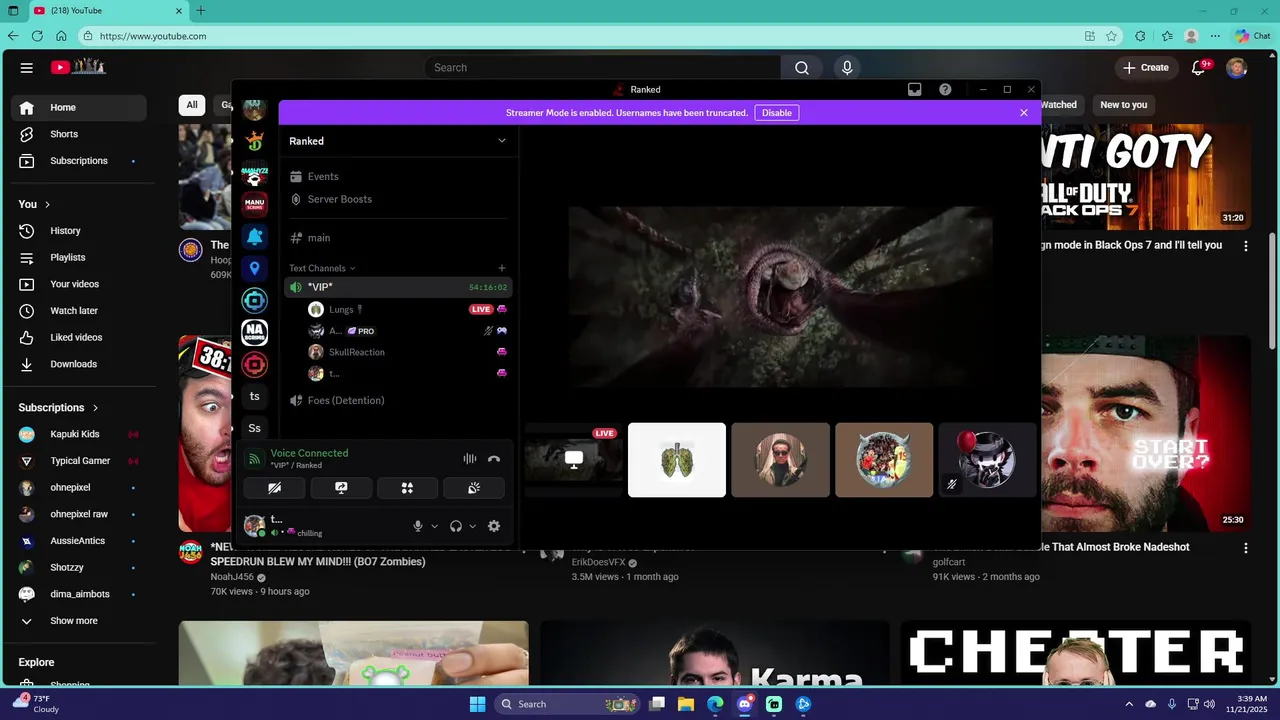Open the NA Scrims server icon
Image resolution: width=1280 pixels, height=720 pixels.
(255, 332)
